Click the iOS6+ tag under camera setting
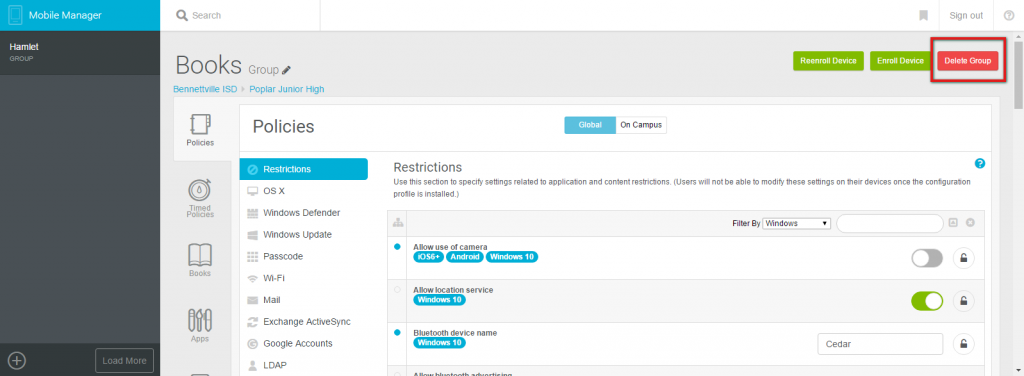Viewport: 1024px width, 376px height. pyautogui.click(x=428, y=257)
